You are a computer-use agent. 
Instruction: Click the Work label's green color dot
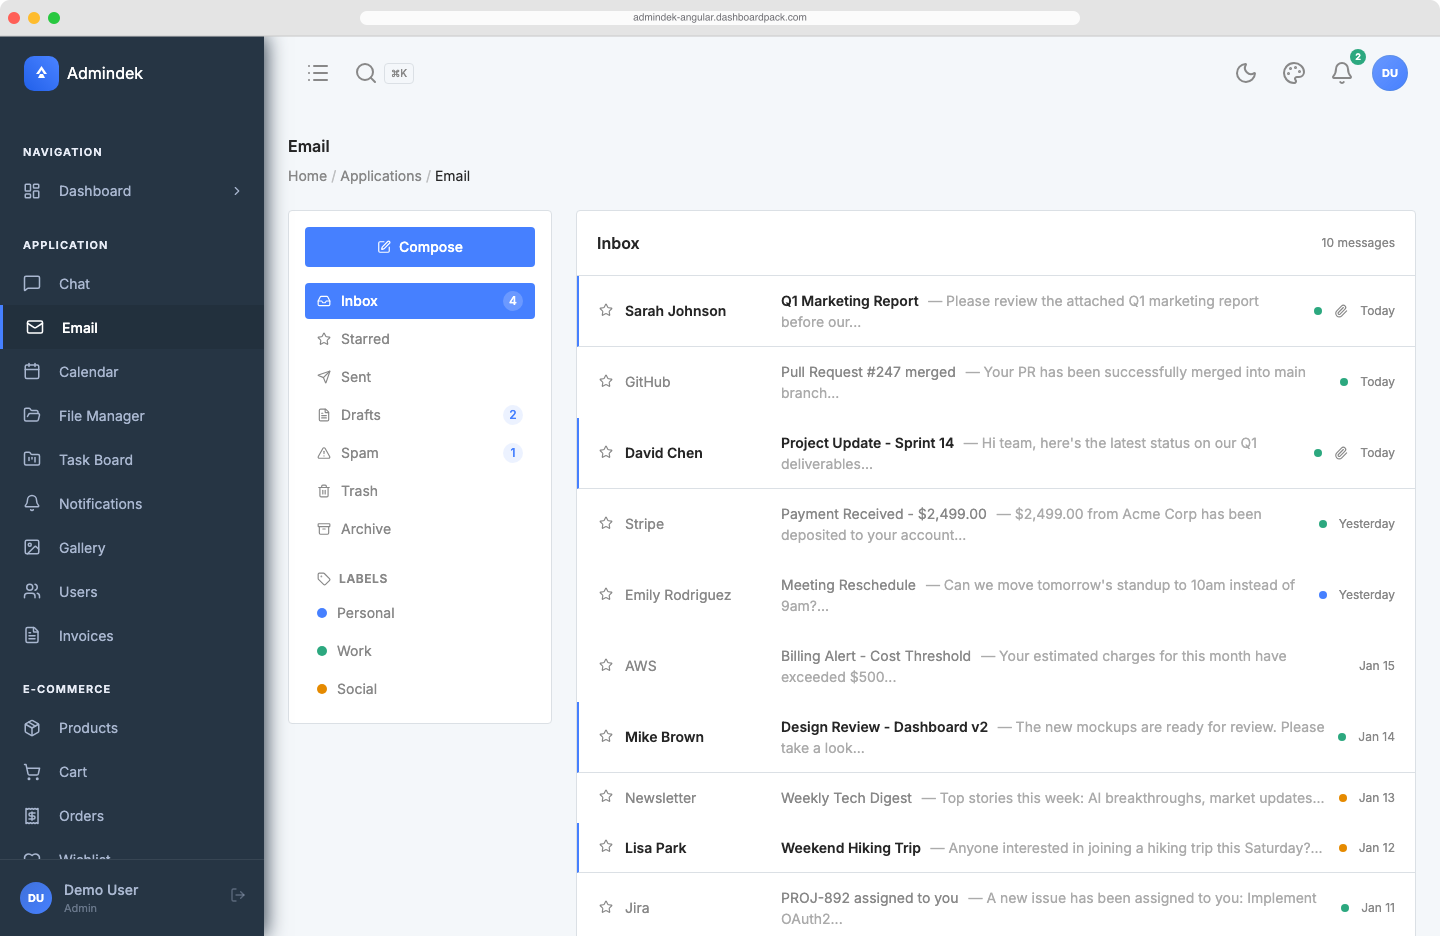[x=322, y=651]
